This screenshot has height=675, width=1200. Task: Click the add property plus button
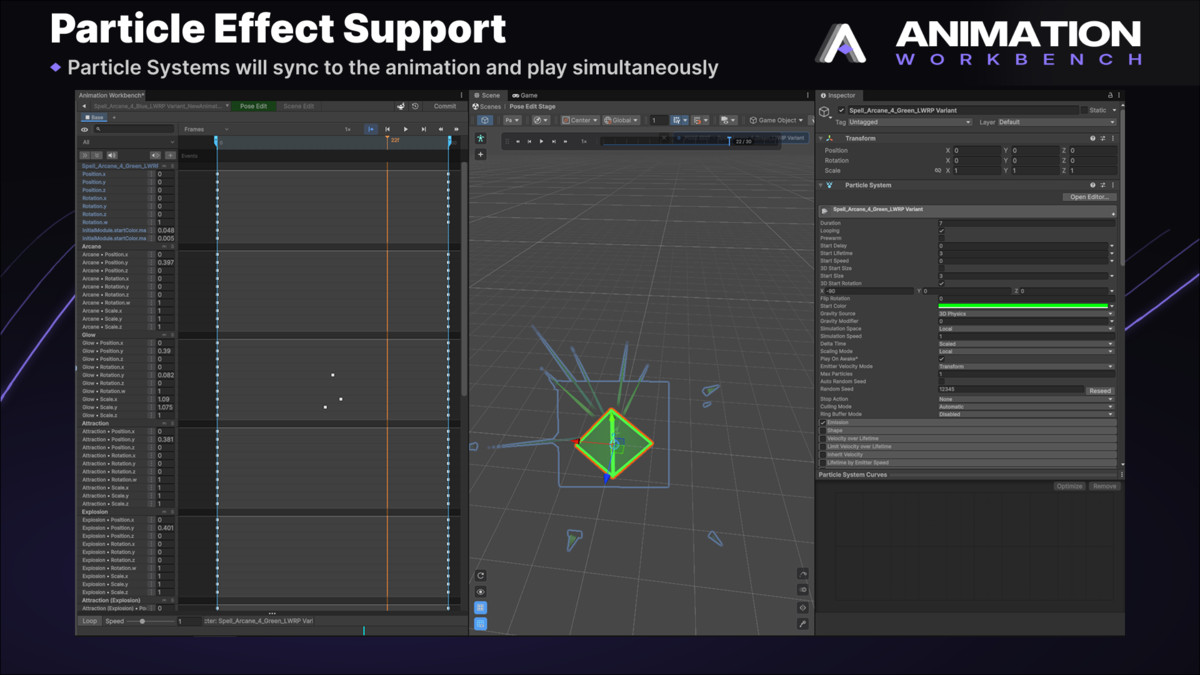170,155
